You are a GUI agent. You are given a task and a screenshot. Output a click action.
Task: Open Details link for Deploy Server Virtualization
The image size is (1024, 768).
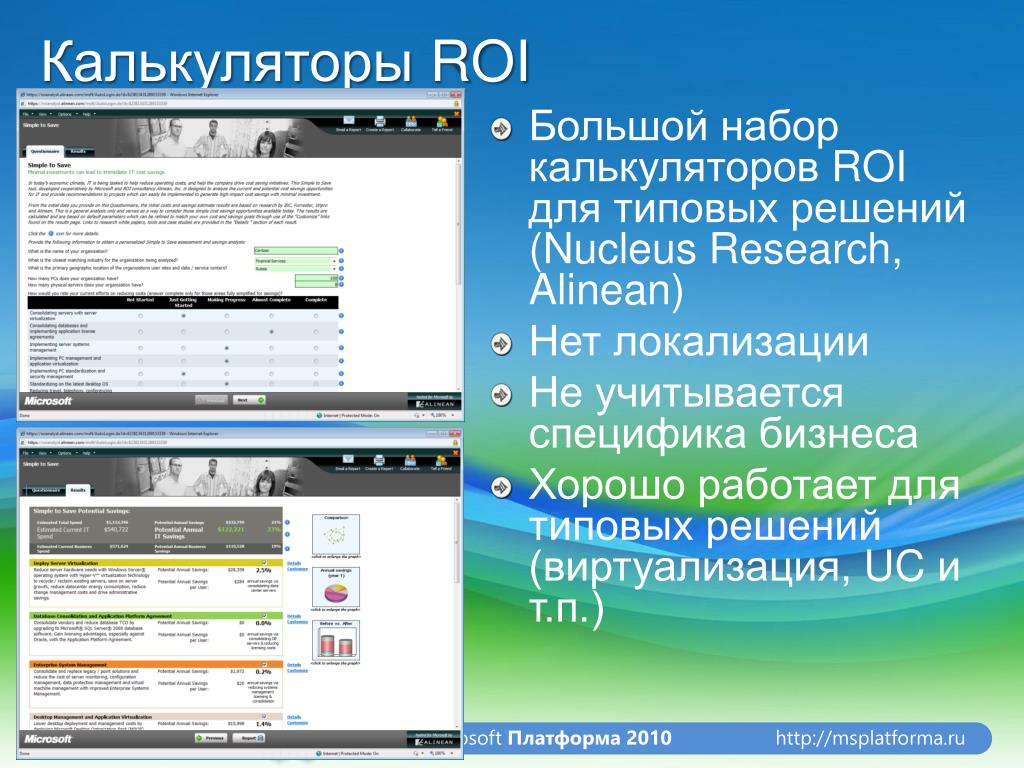295,563
